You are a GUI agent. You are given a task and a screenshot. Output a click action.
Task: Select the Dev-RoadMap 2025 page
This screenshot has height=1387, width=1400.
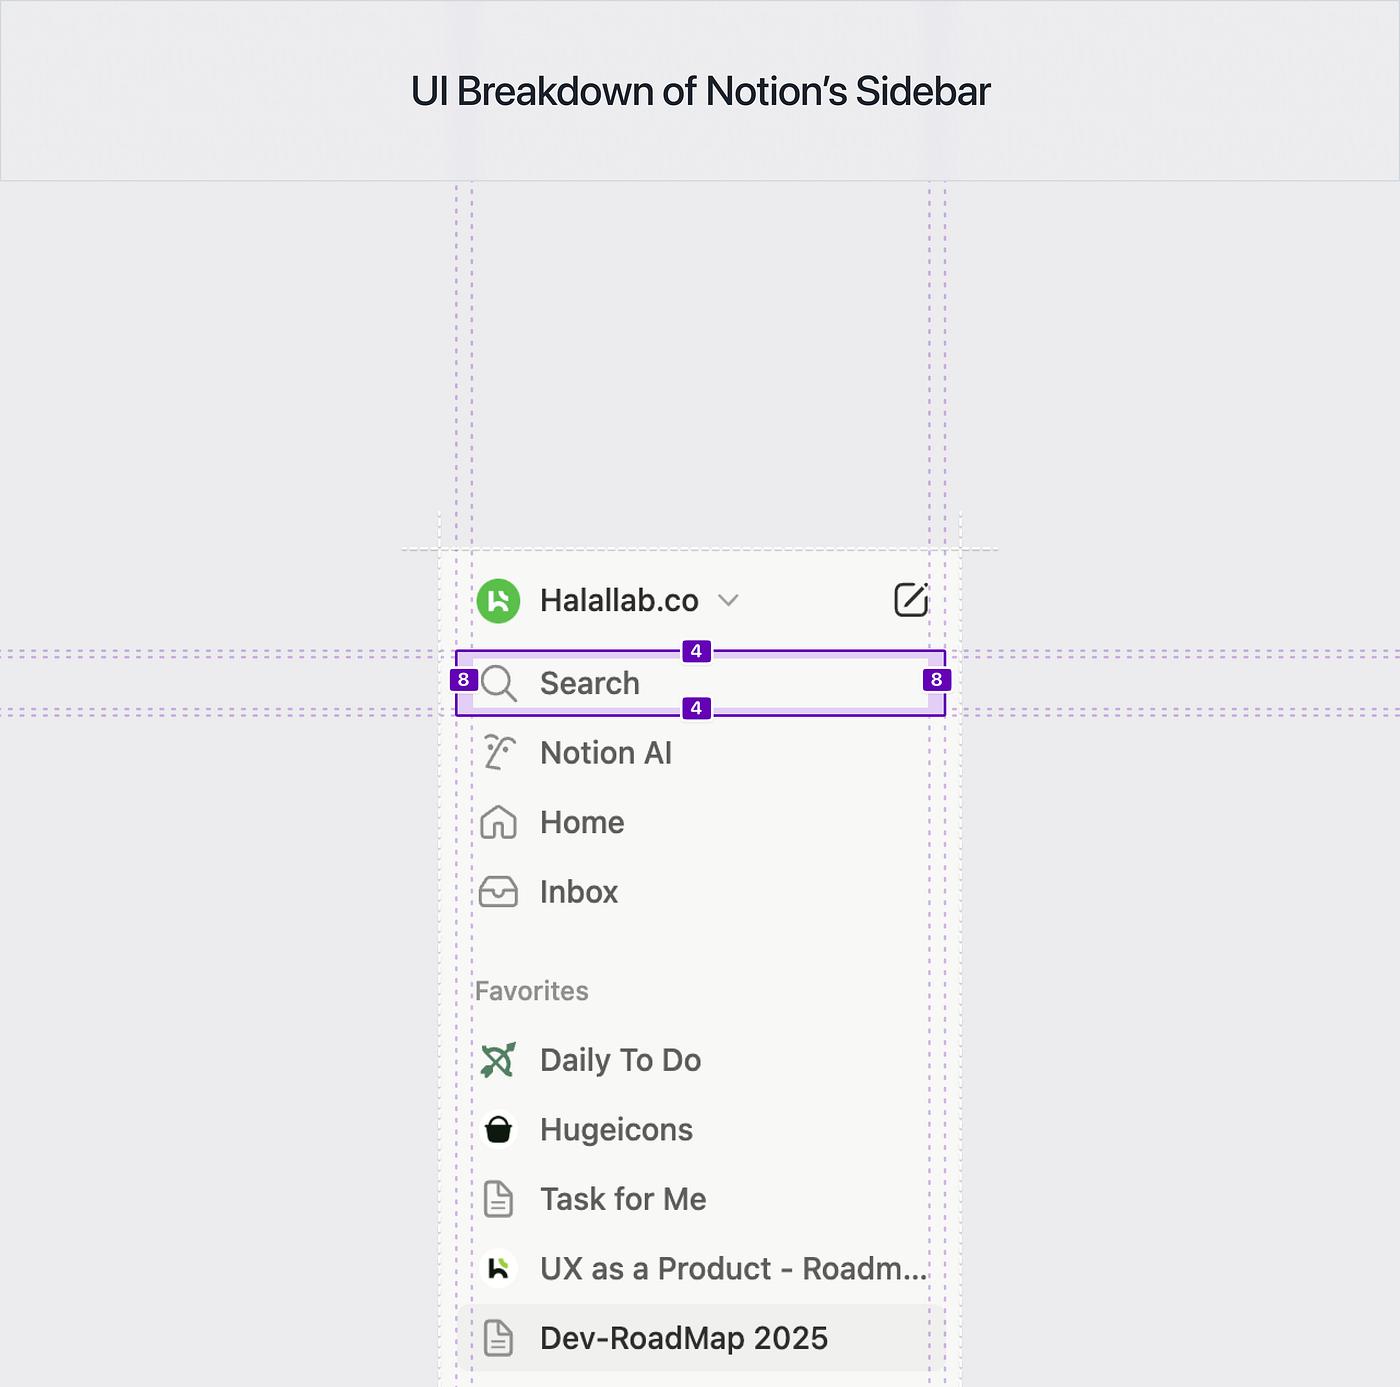[x=700, y=1338]
